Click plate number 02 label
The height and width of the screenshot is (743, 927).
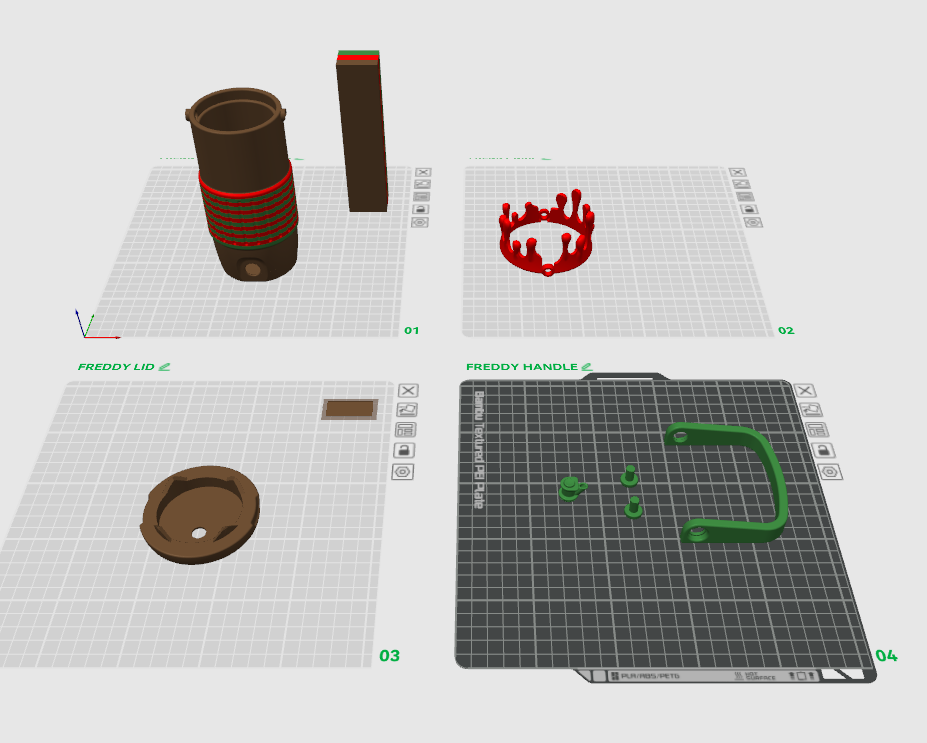pyautogui.click(x=786, y=330)
